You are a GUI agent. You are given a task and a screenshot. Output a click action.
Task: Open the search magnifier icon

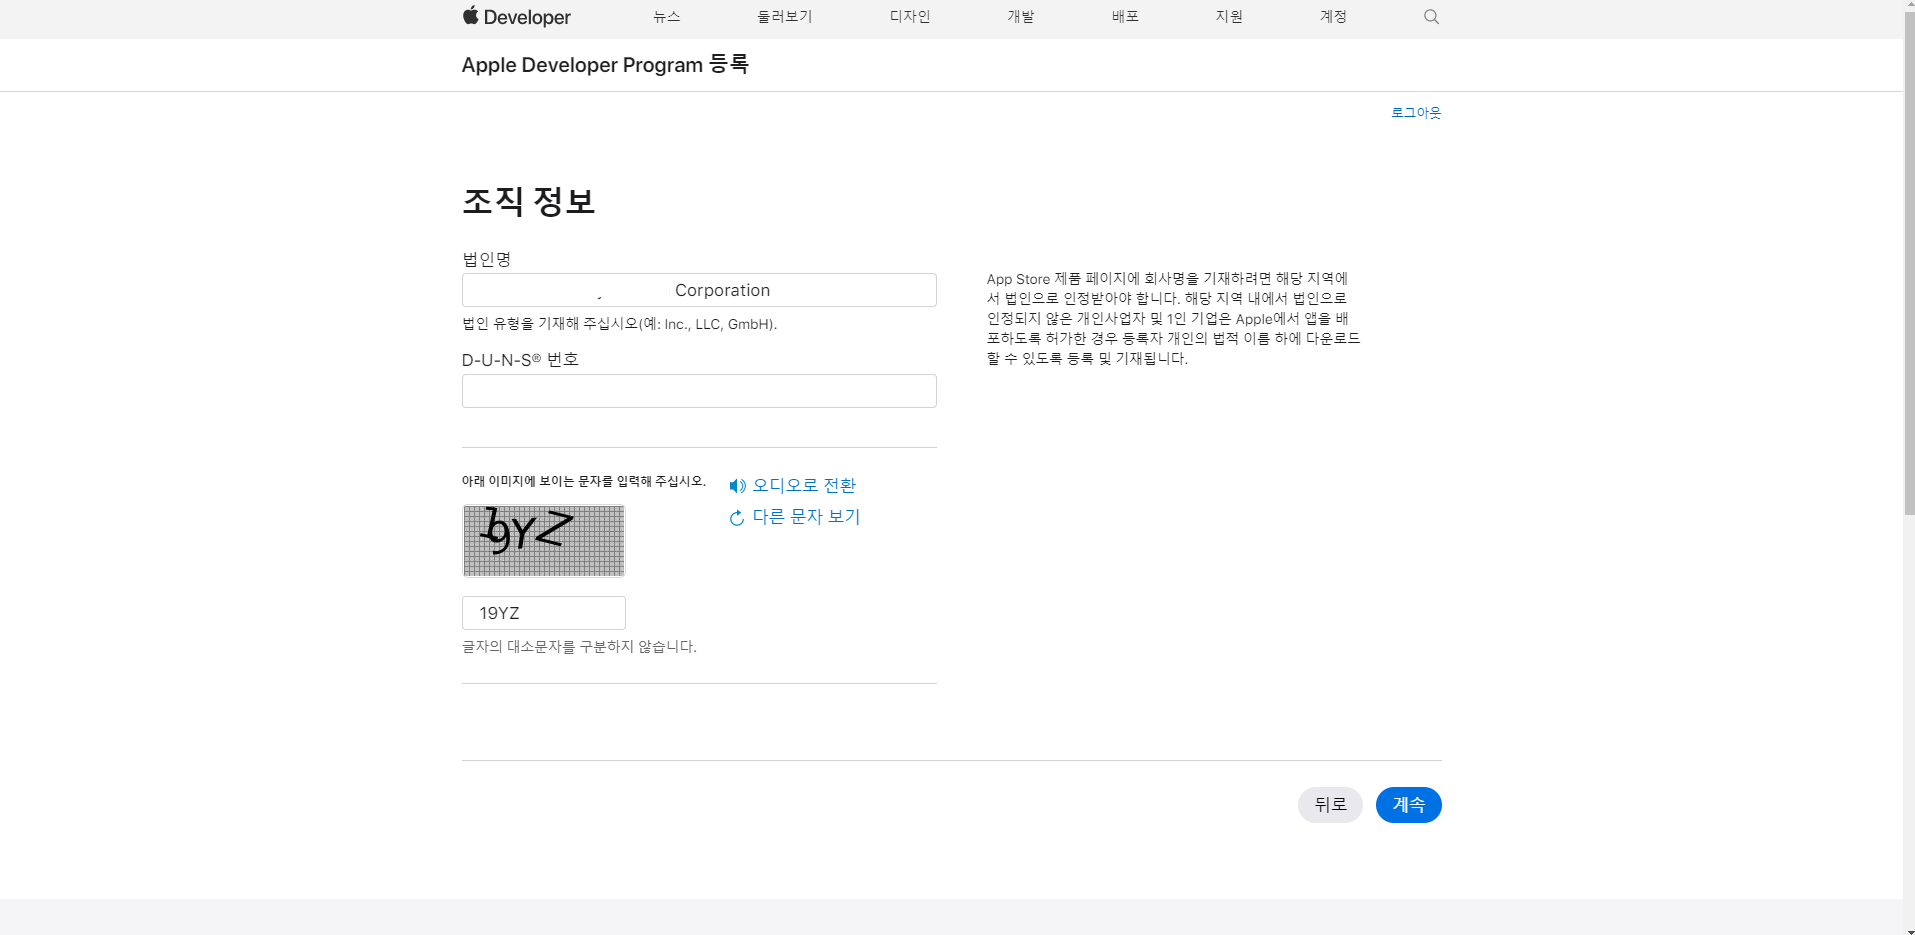click(x=1431, y=17)
